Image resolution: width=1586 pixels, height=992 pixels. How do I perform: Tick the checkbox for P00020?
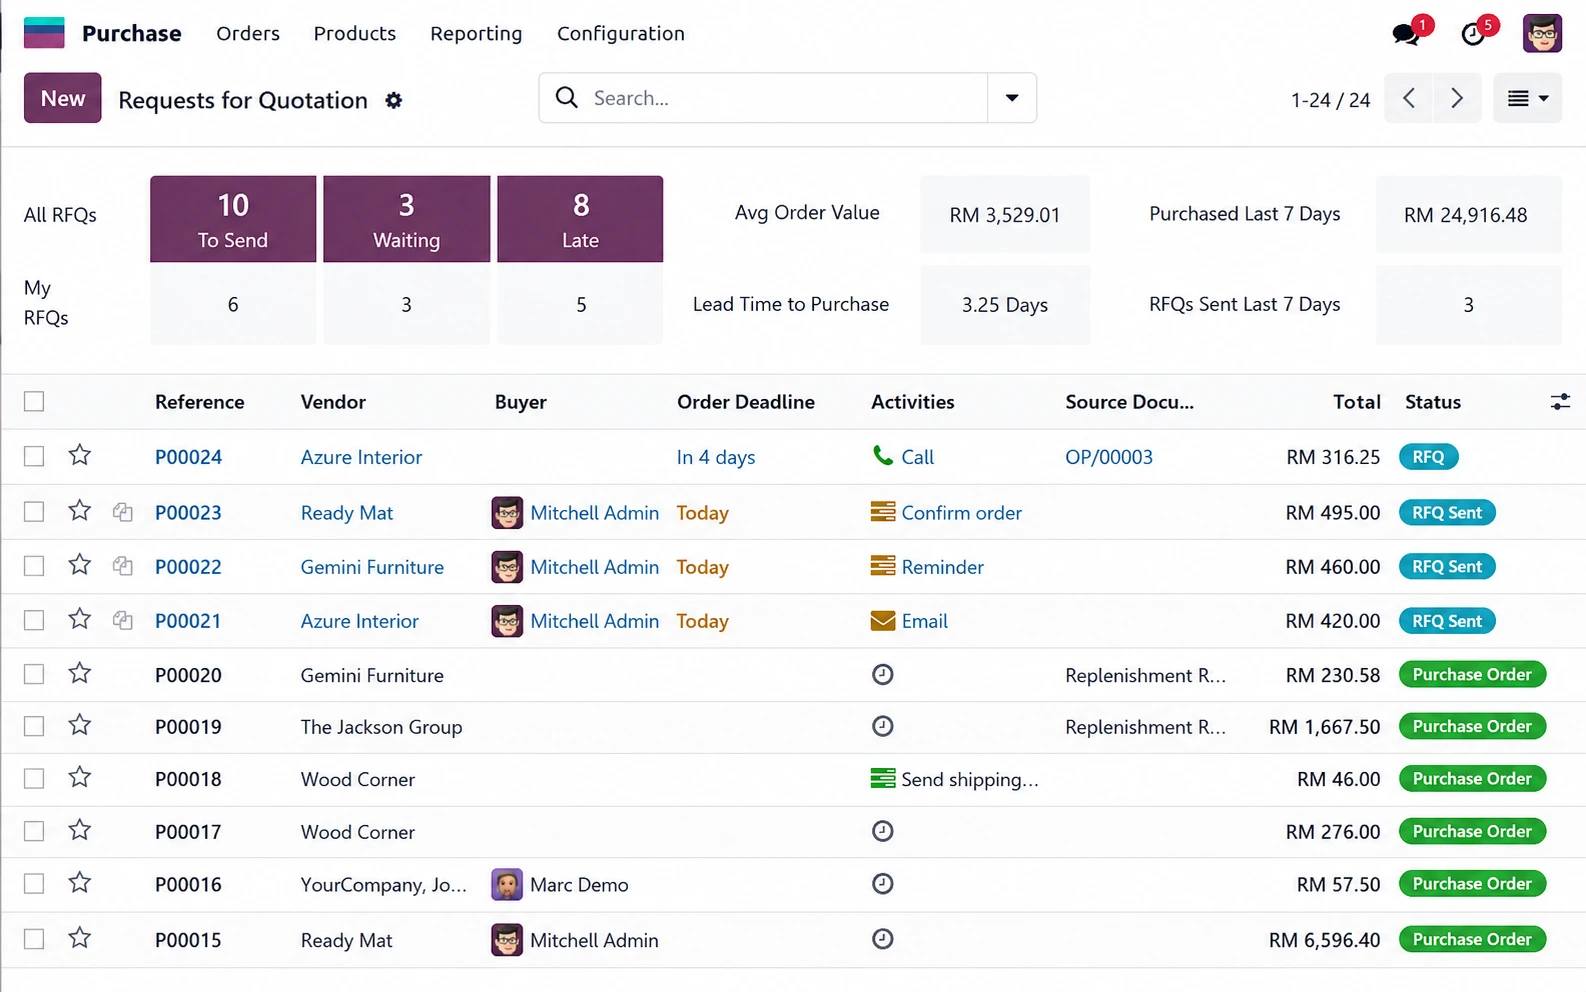coord(34,674)
